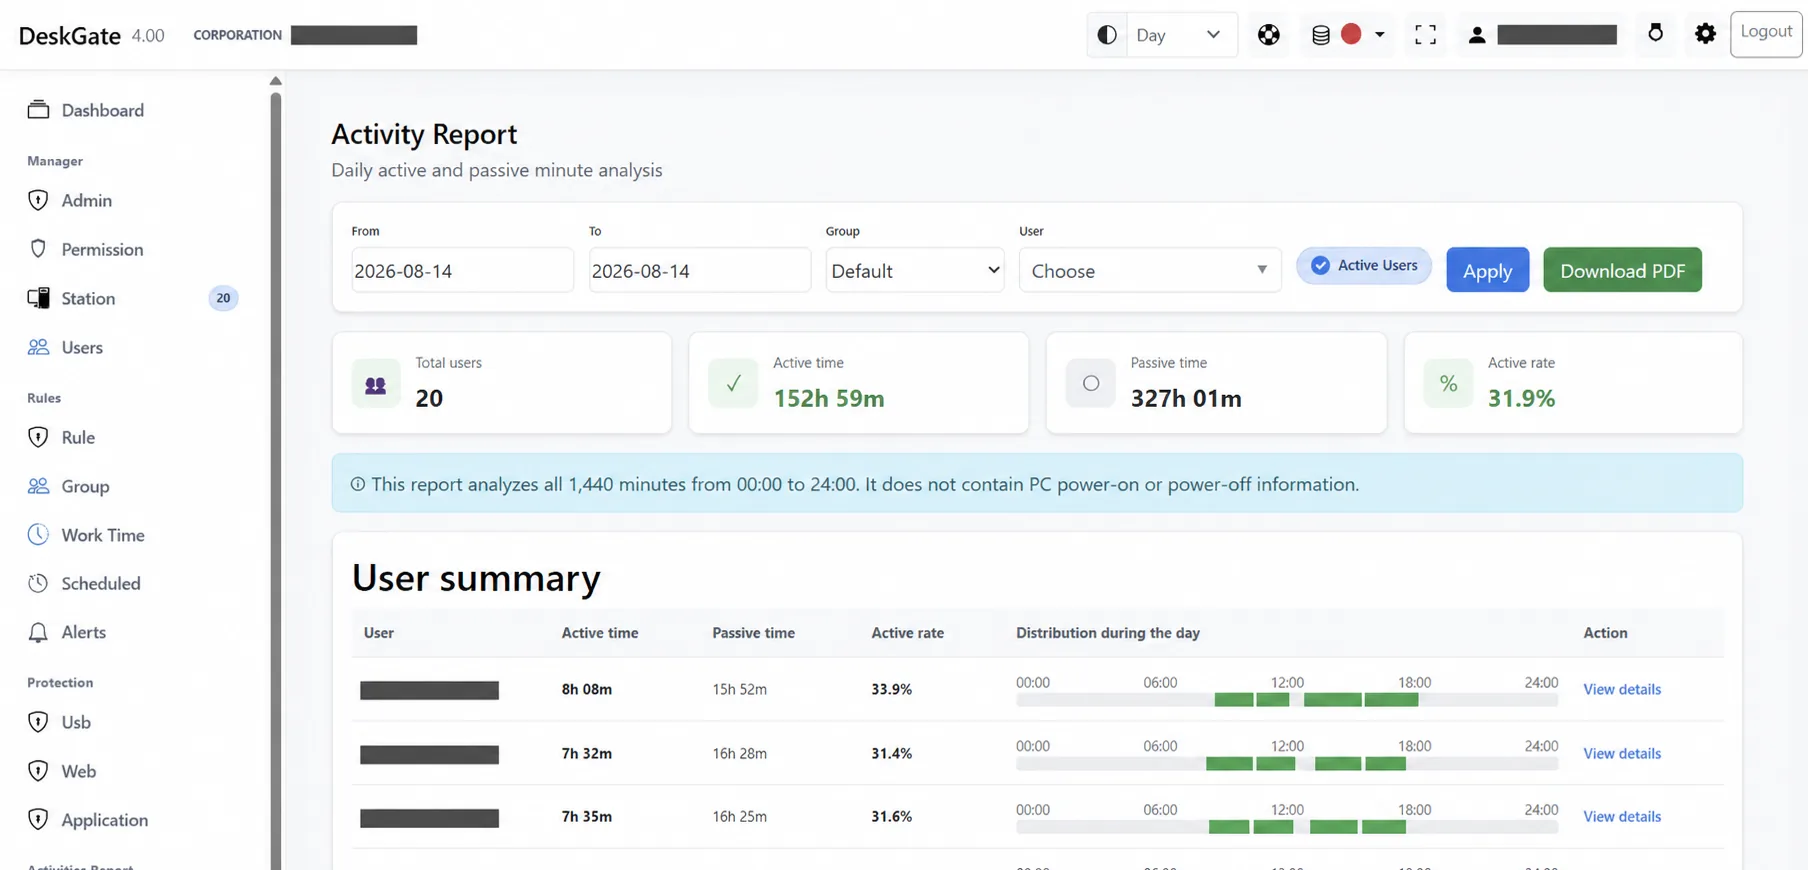Screen dimensions: 1808x870
Task: Click the fullscreen icon in header
Action: point(1426,35)
